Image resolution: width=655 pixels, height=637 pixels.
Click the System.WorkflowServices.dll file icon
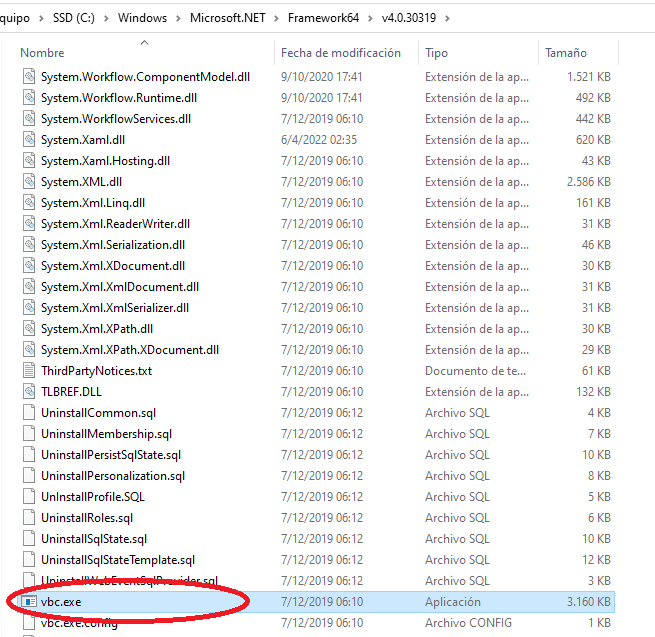29,119
